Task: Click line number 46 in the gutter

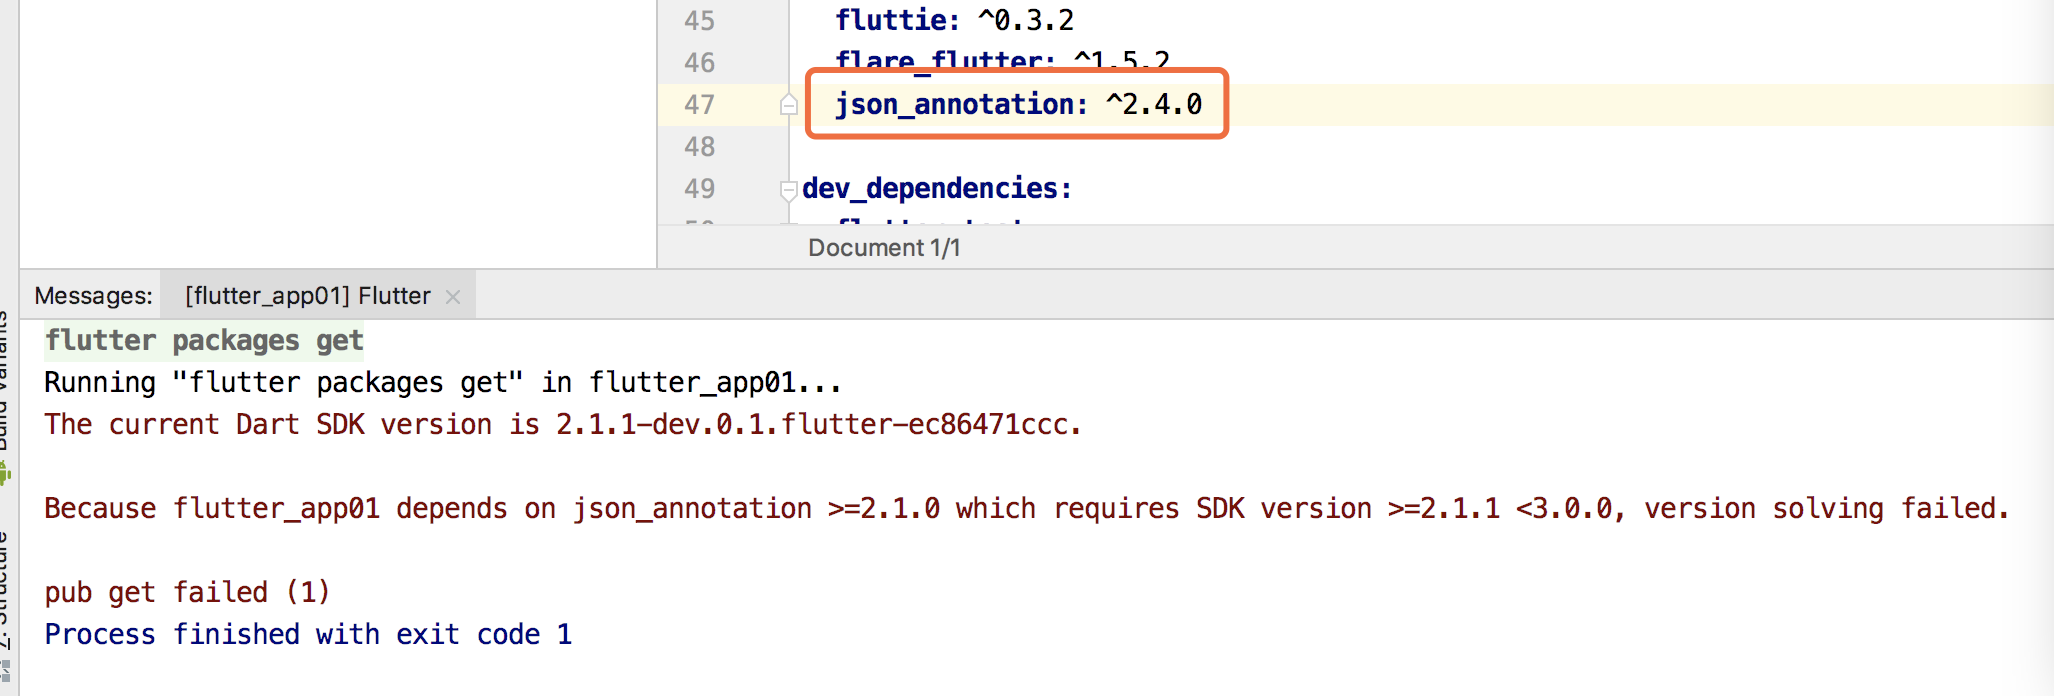Action: pyautogui.click(x=699, y=62)
